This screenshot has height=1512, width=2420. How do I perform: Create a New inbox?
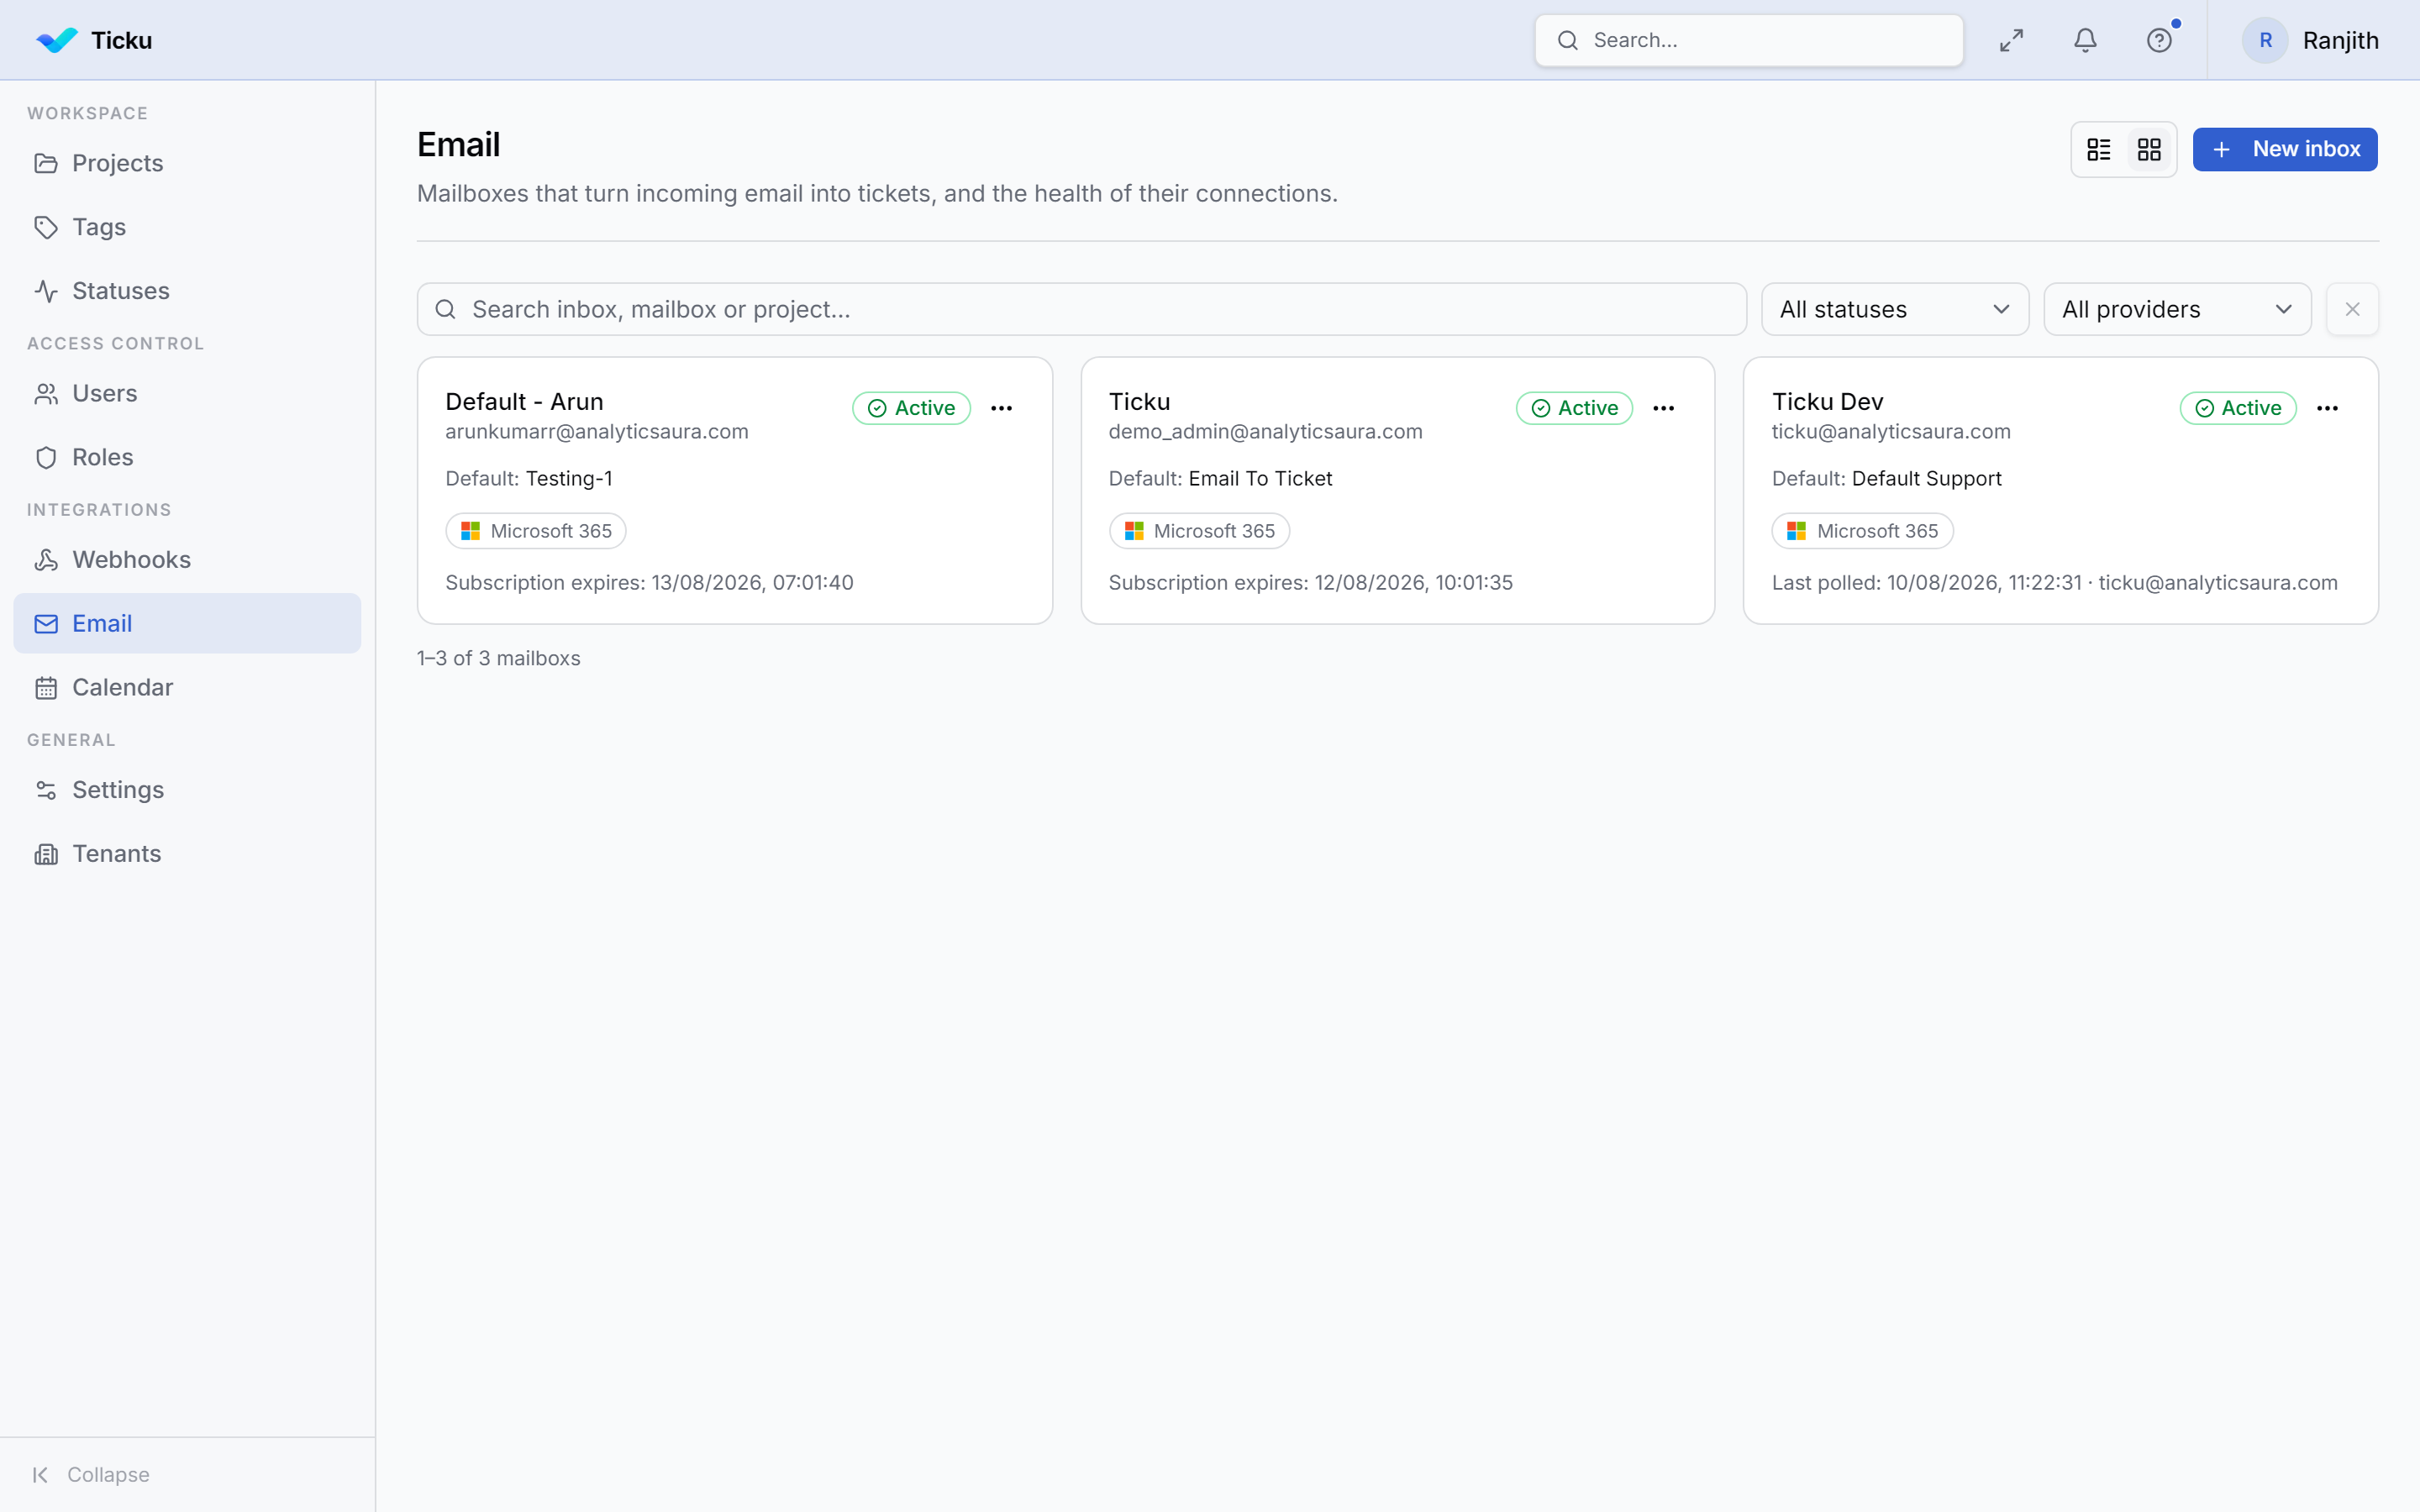coord(2285,149)
